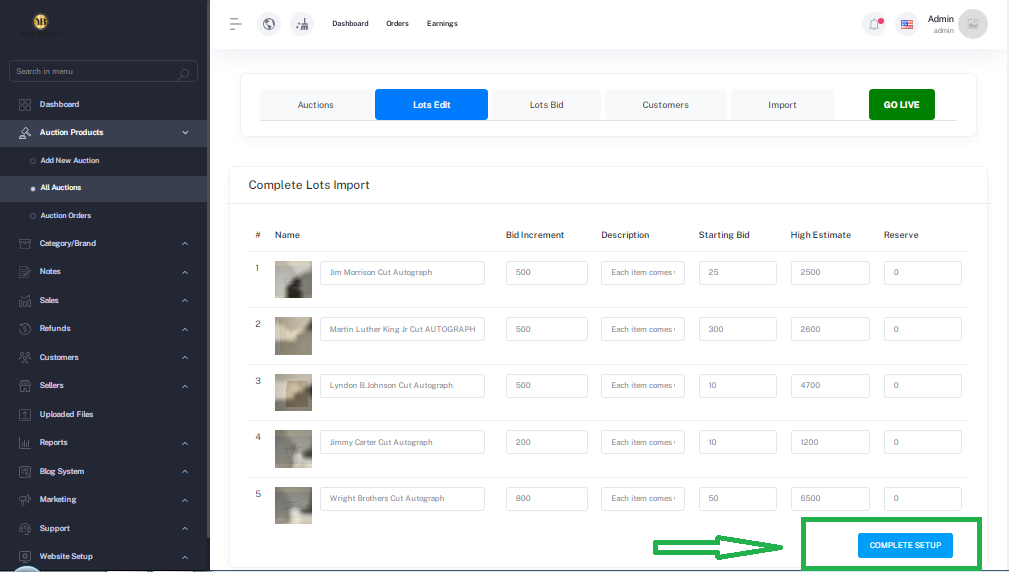
Task: Click Martin Luther King Jr name field
Action: [x=402, y=329]
